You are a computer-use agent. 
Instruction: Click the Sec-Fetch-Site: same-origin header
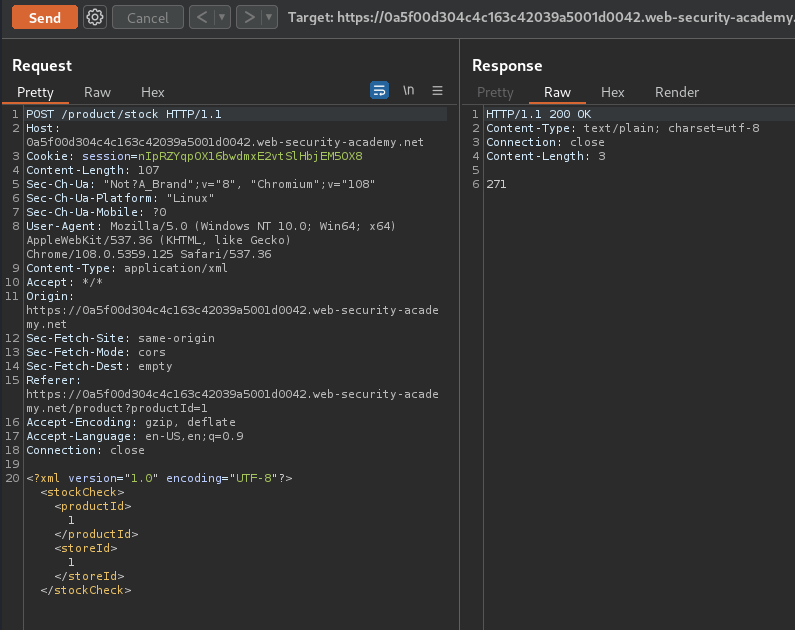pyautogui.click(x=121, y=338)
